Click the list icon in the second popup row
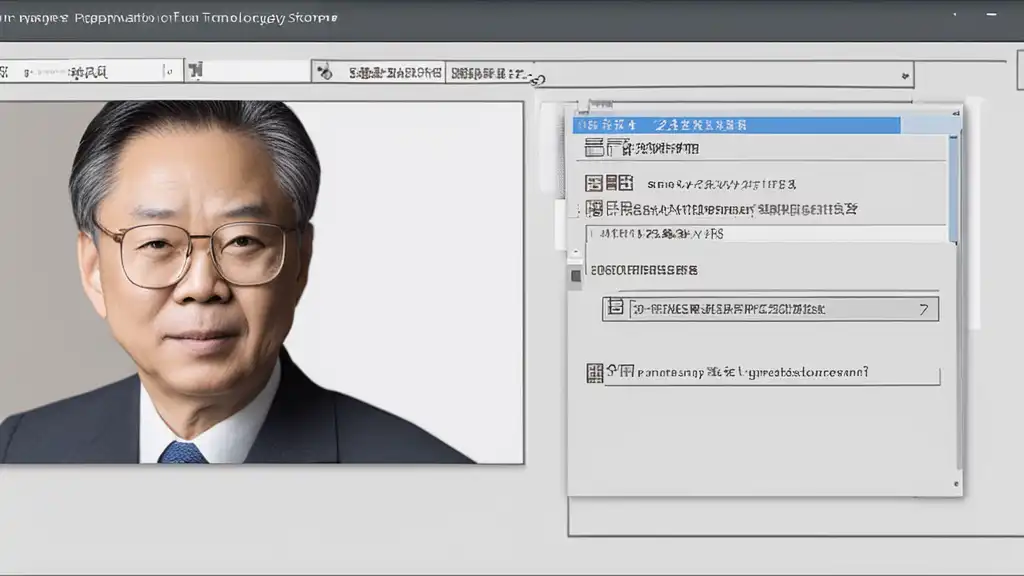 594,148
